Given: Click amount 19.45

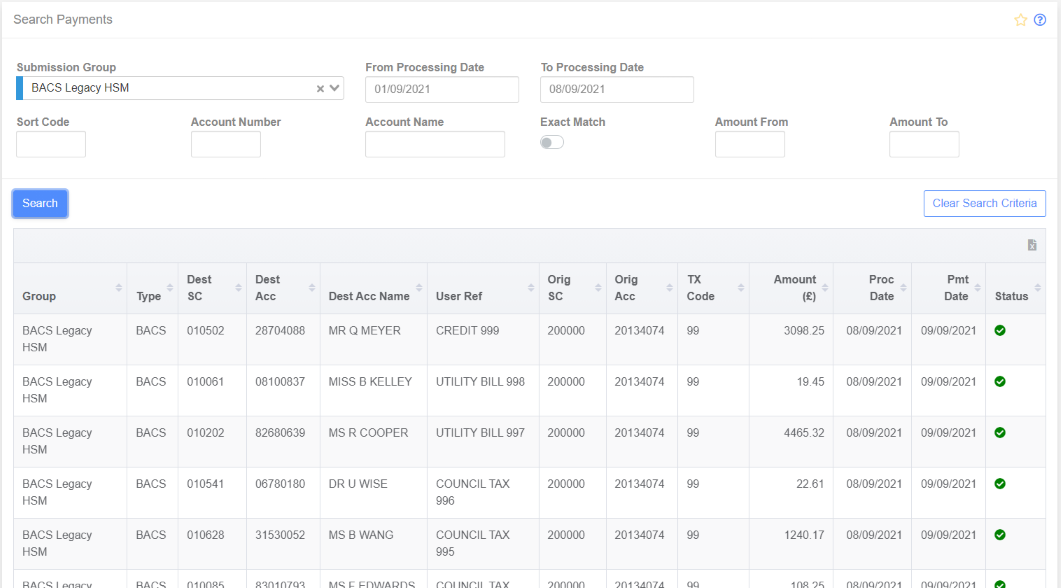Looking at the screenshot, I should coord(810,382).
